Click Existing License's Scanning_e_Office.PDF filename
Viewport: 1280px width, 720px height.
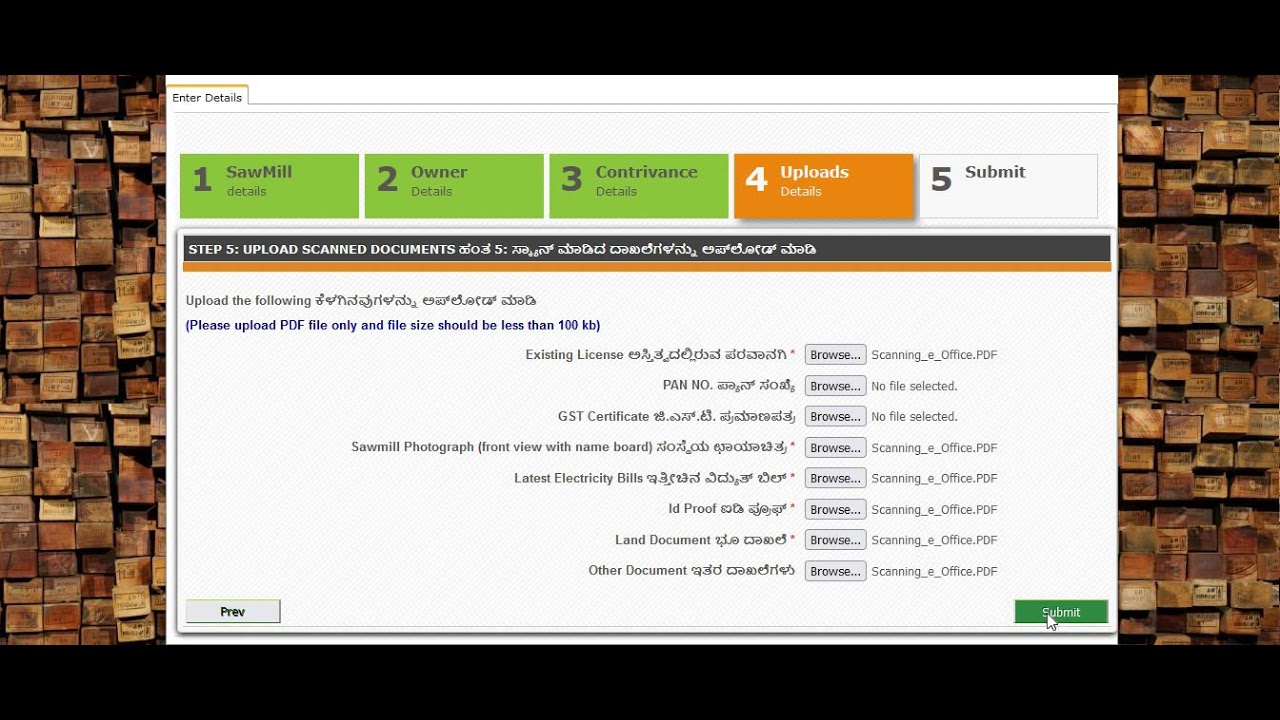click(x=934, y=355)
